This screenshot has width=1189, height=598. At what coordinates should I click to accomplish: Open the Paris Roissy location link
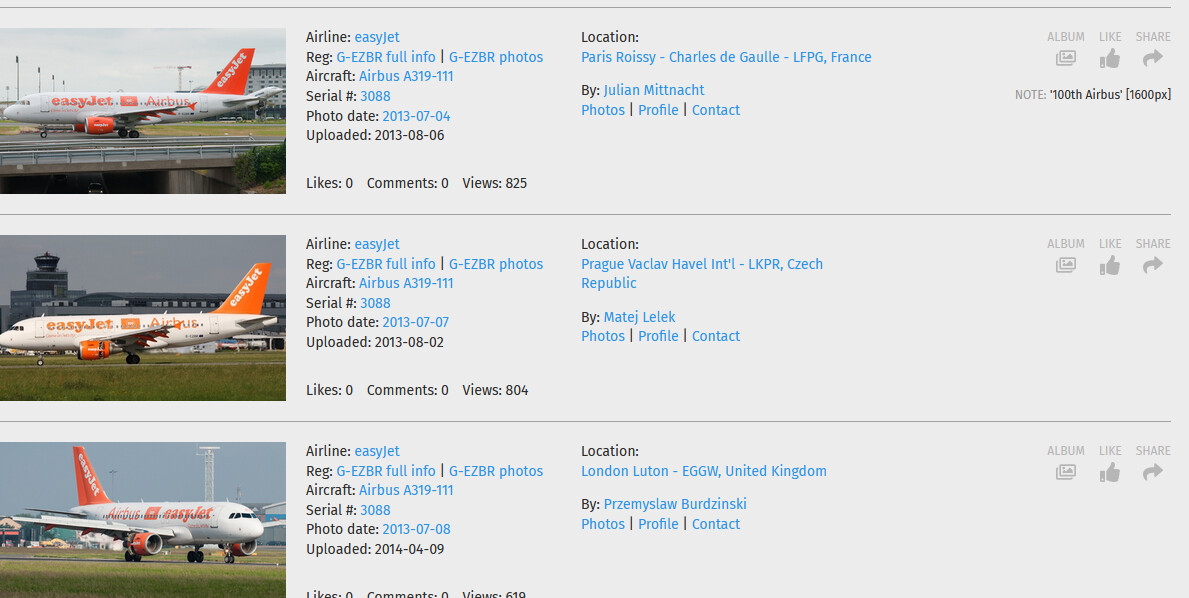(x=726, y=57)
